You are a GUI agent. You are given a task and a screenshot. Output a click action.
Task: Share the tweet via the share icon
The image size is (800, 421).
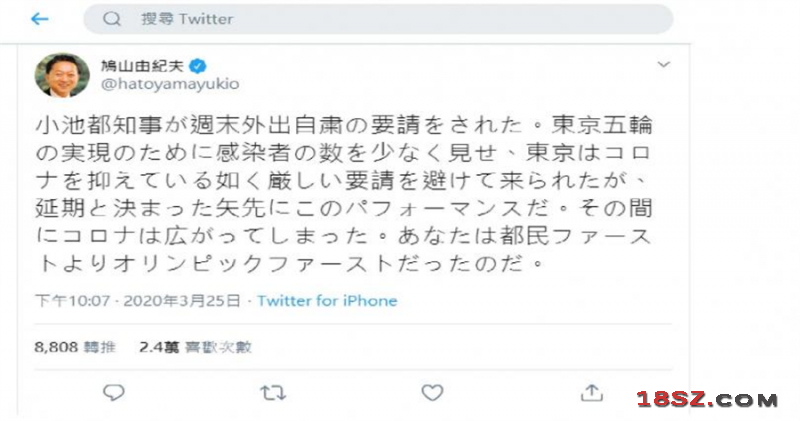(592, 392)
